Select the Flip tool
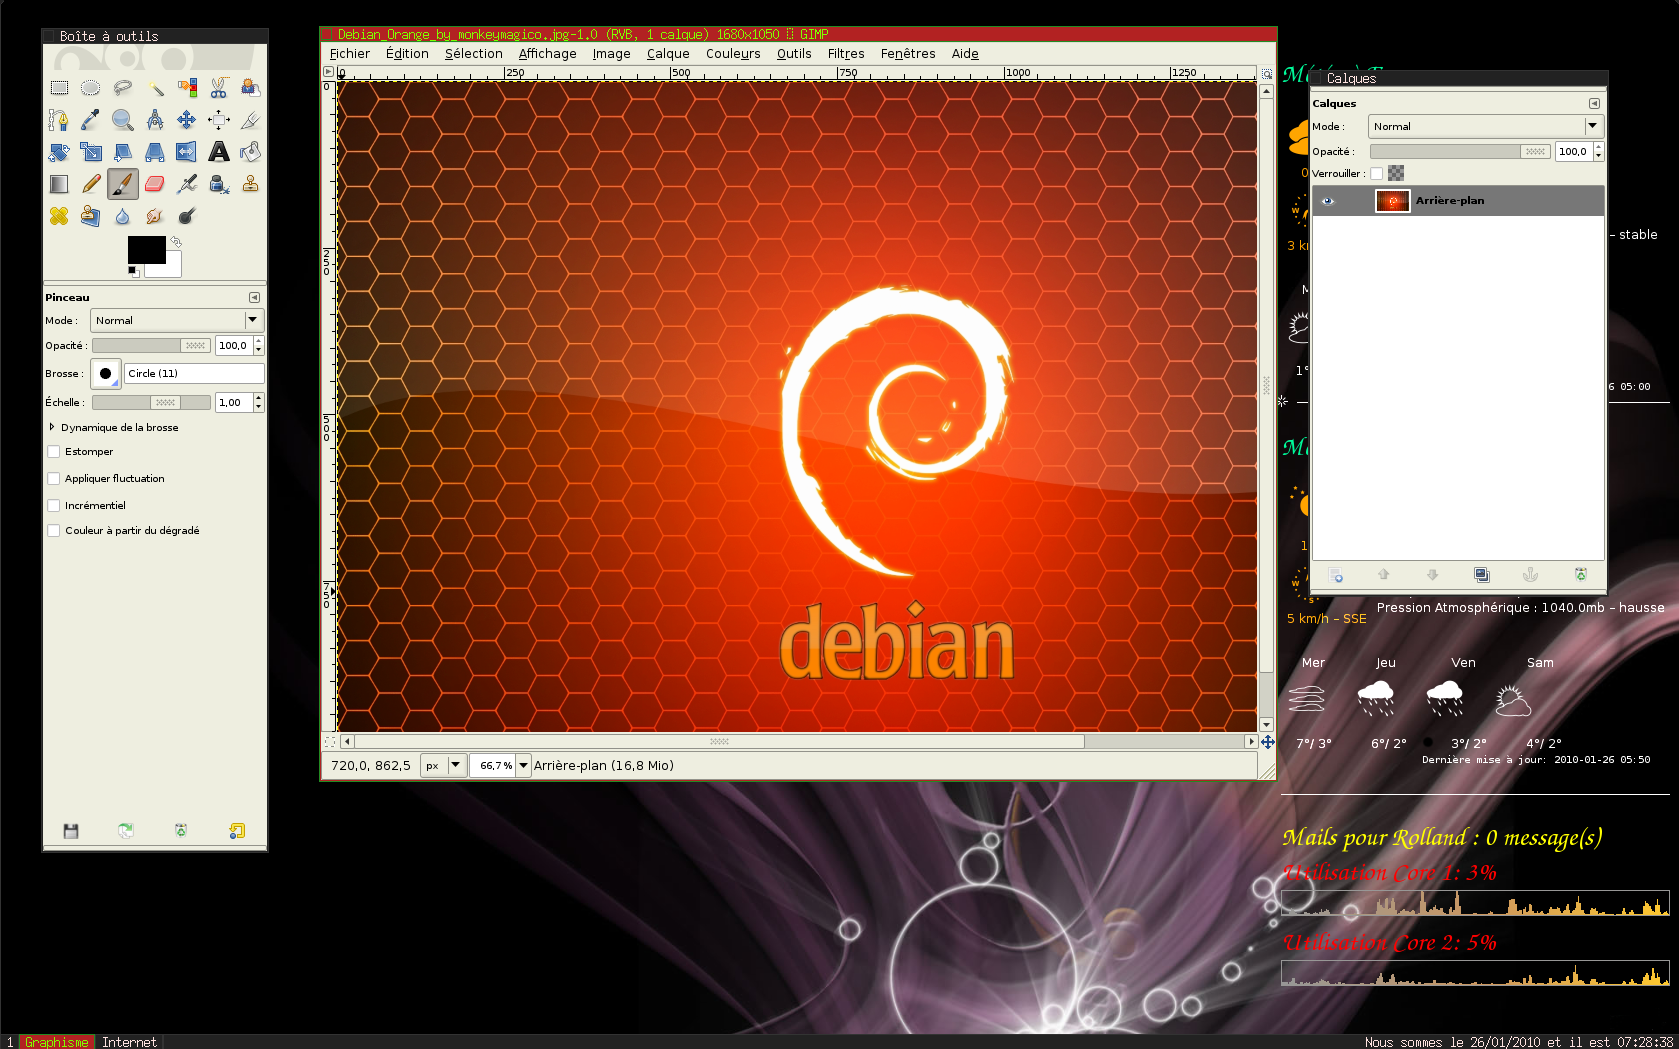 [187, 152]
